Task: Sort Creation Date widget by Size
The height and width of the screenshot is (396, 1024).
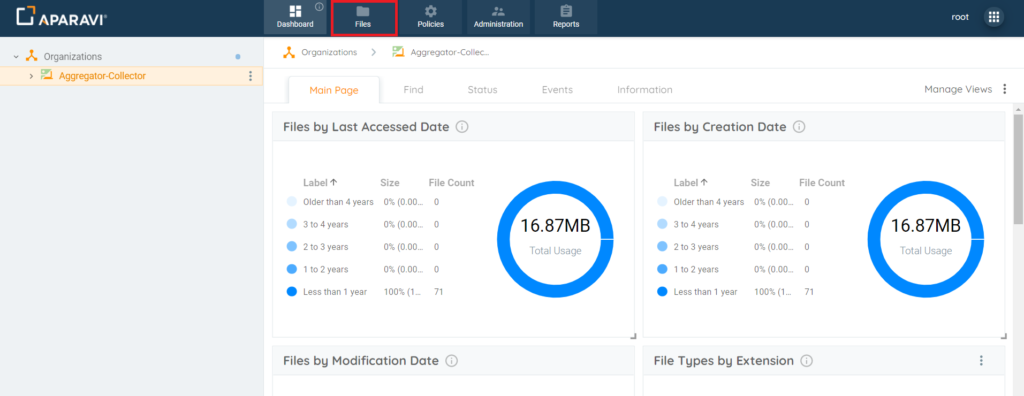Action: [x=760, y=183]
